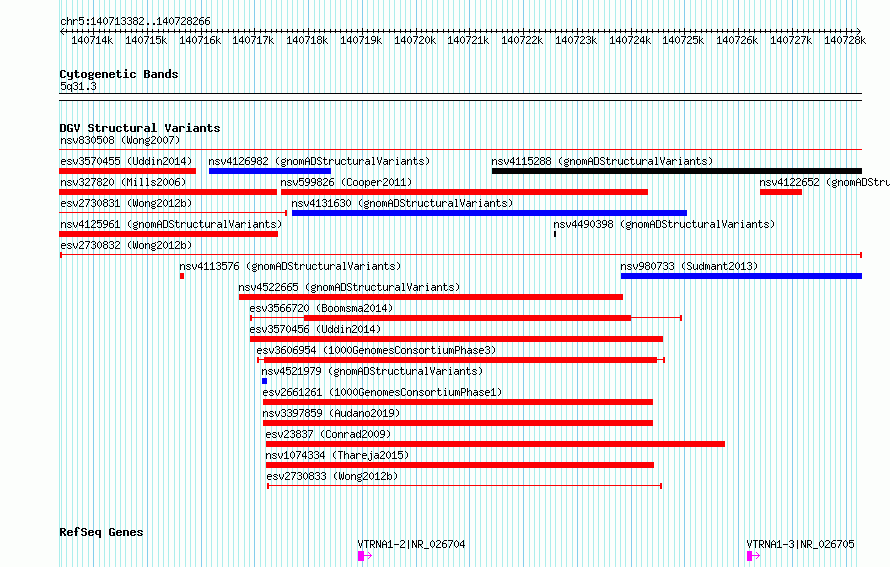This screenshot has height=567, width=890.
Task: Click the nsv4122652 red variant bar
Action: (781, 192)
